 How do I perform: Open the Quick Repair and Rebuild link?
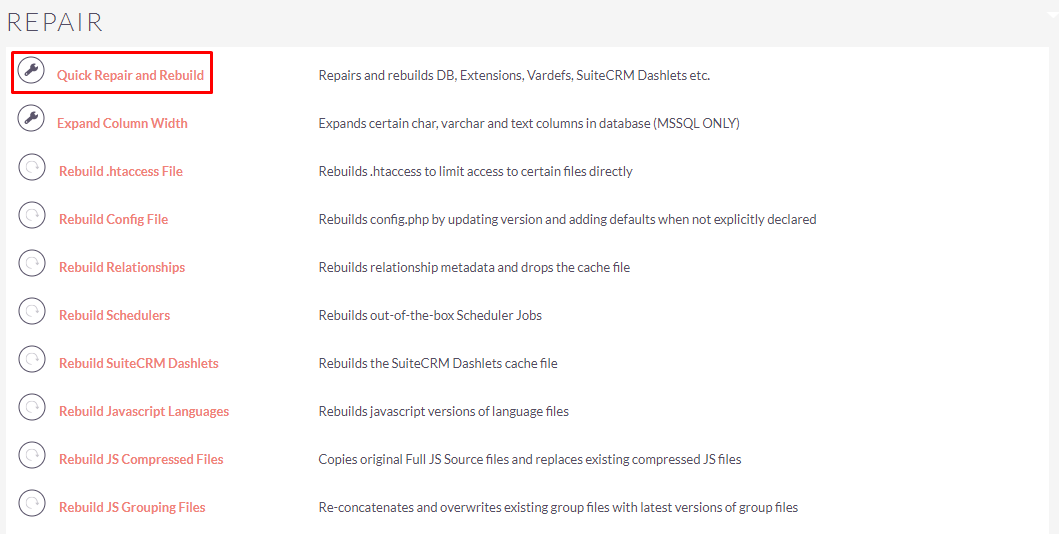130,75
